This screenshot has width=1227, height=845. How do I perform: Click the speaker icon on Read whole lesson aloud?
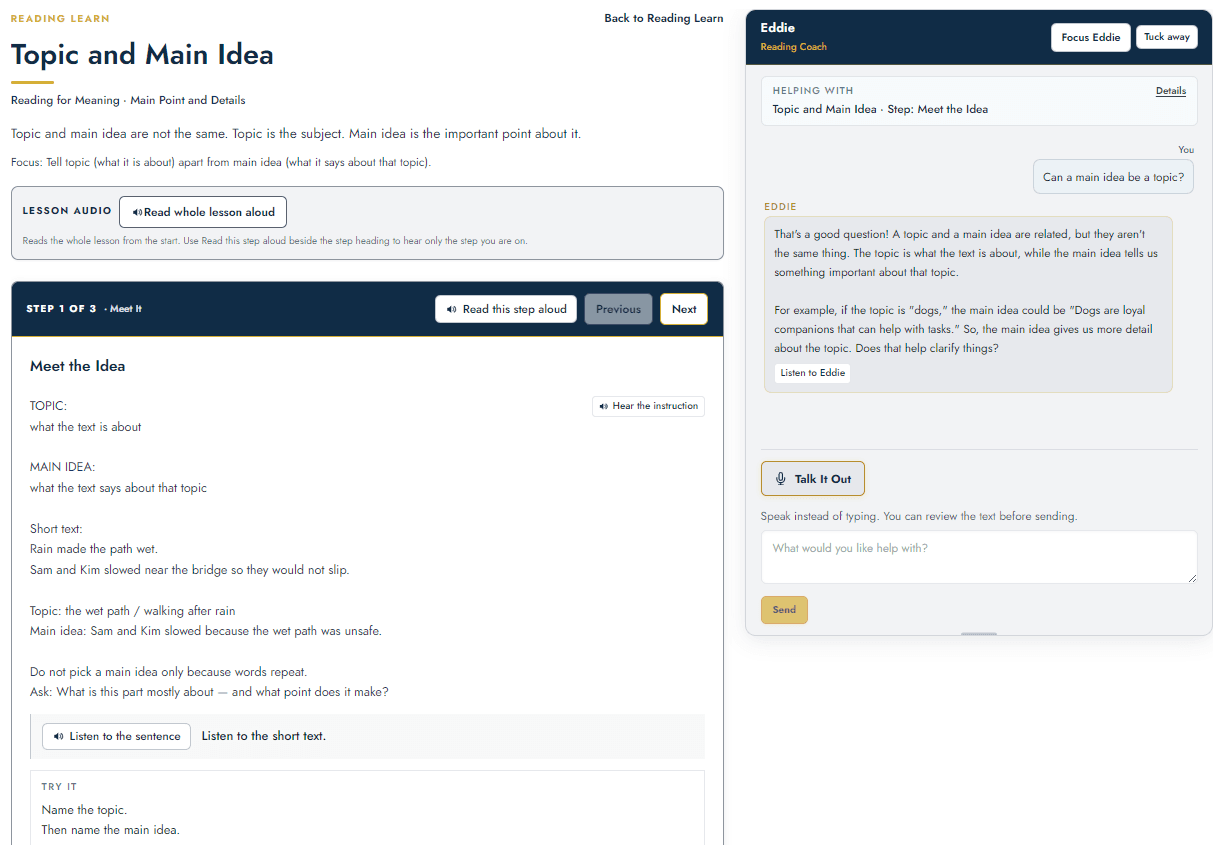coord(137,212)
